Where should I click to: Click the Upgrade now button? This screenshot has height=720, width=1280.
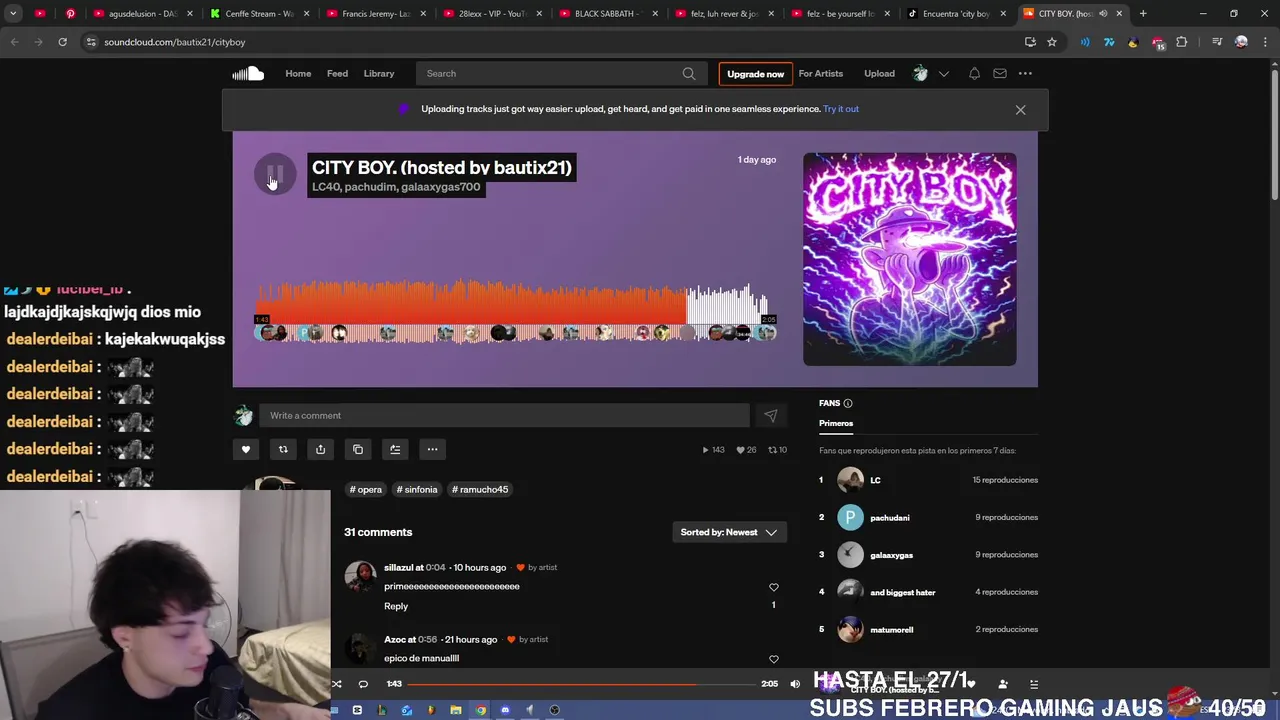pyautogui.click(x=755, y=74)
